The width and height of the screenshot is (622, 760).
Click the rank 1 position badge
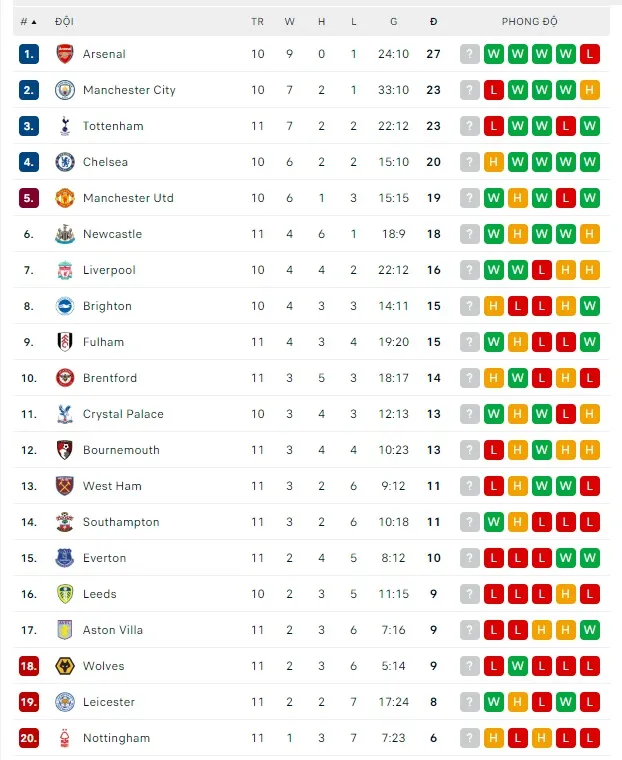29,54
